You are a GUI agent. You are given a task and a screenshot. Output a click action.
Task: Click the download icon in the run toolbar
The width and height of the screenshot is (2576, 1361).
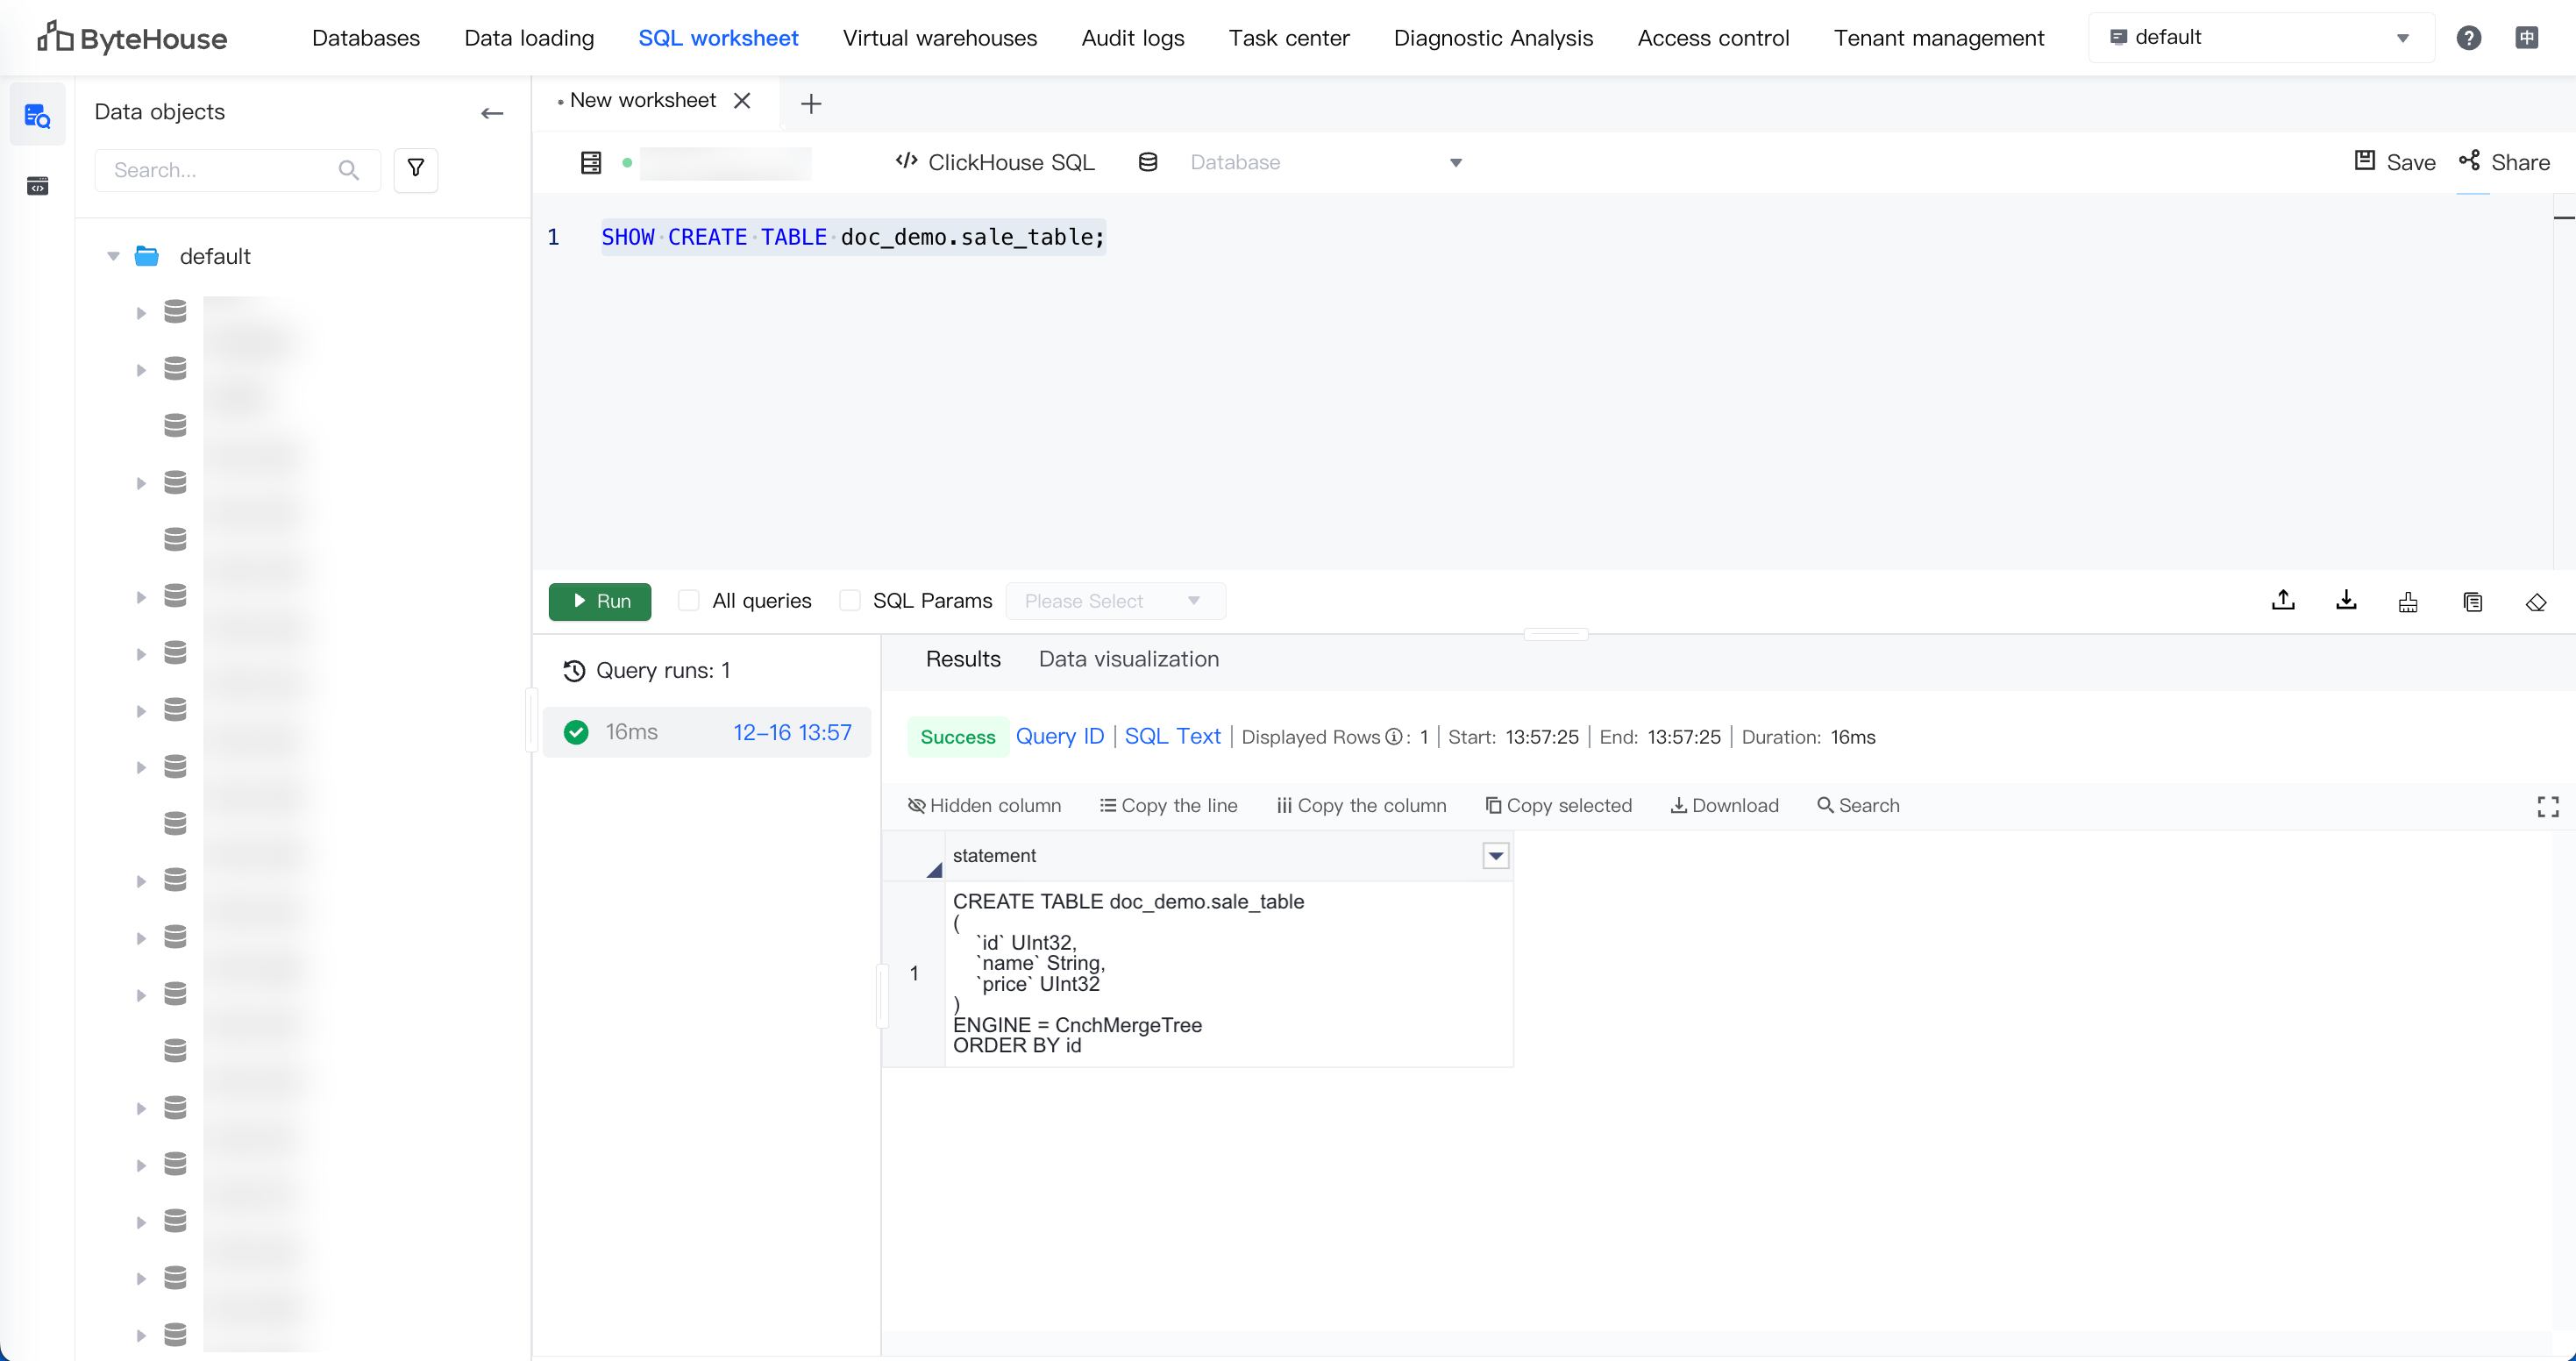pyautogui.click(x=2346, y=600)
